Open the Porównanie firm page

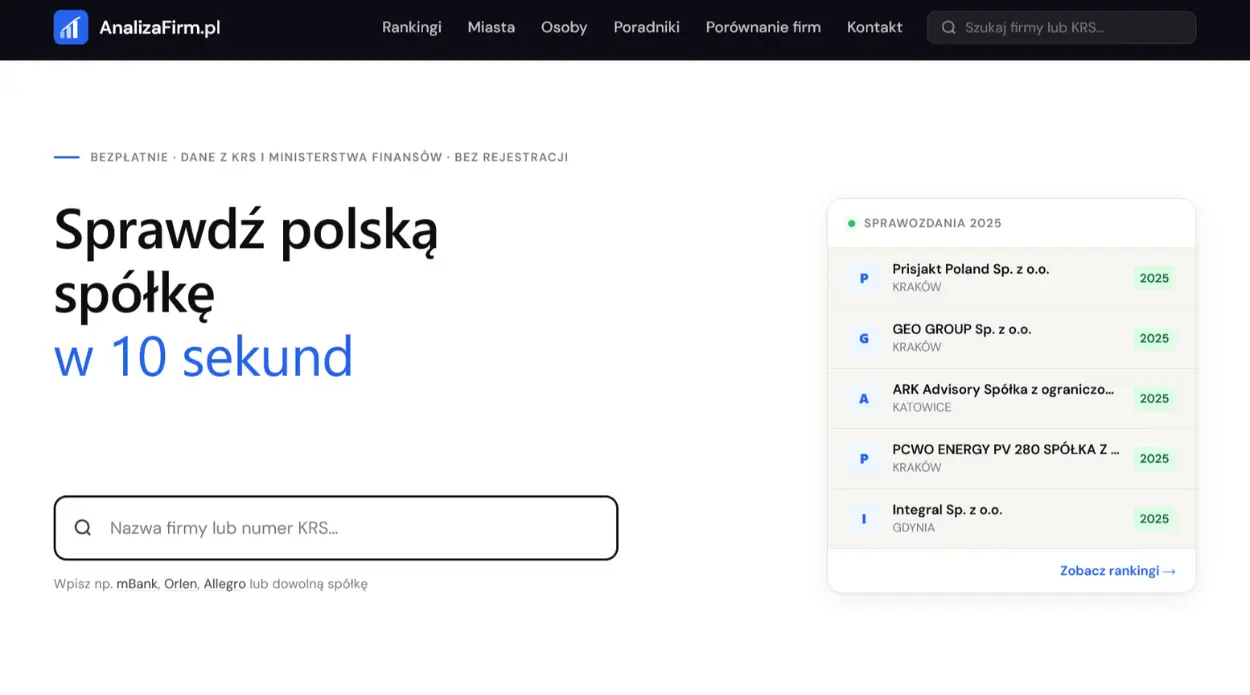(763, 27)
